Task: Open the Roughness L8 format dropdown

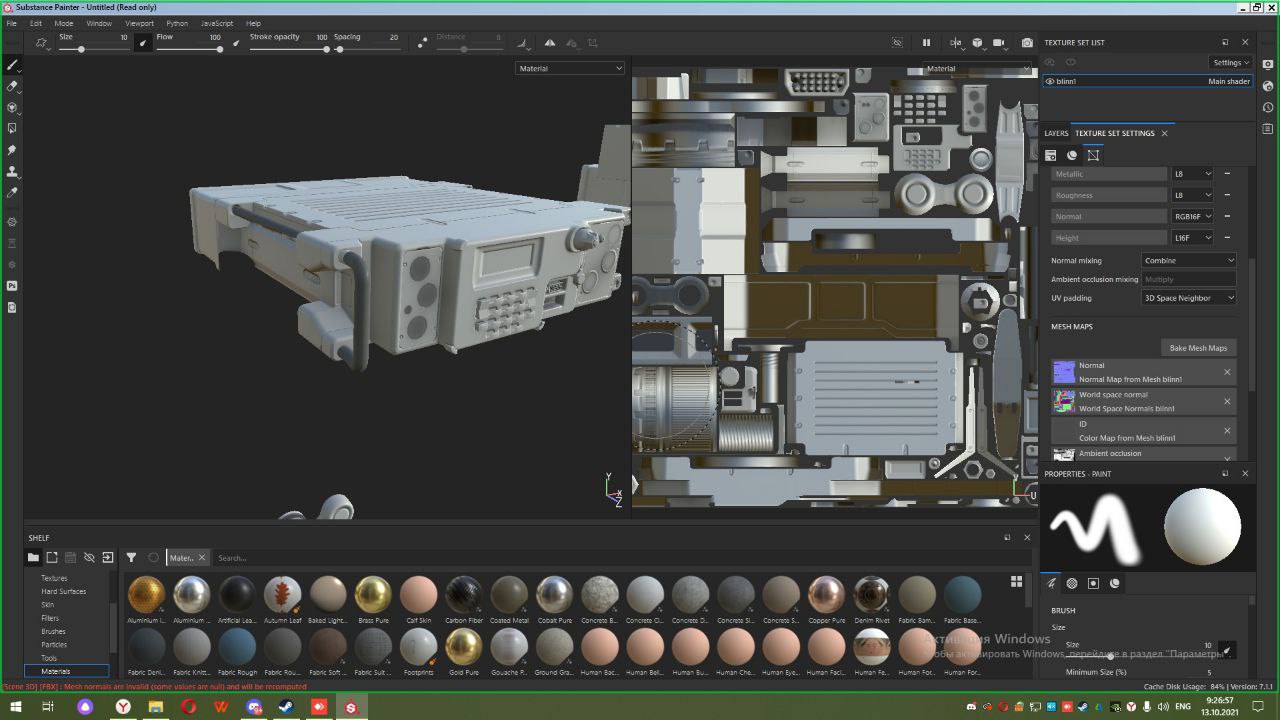Action: tap(1192, 195)
